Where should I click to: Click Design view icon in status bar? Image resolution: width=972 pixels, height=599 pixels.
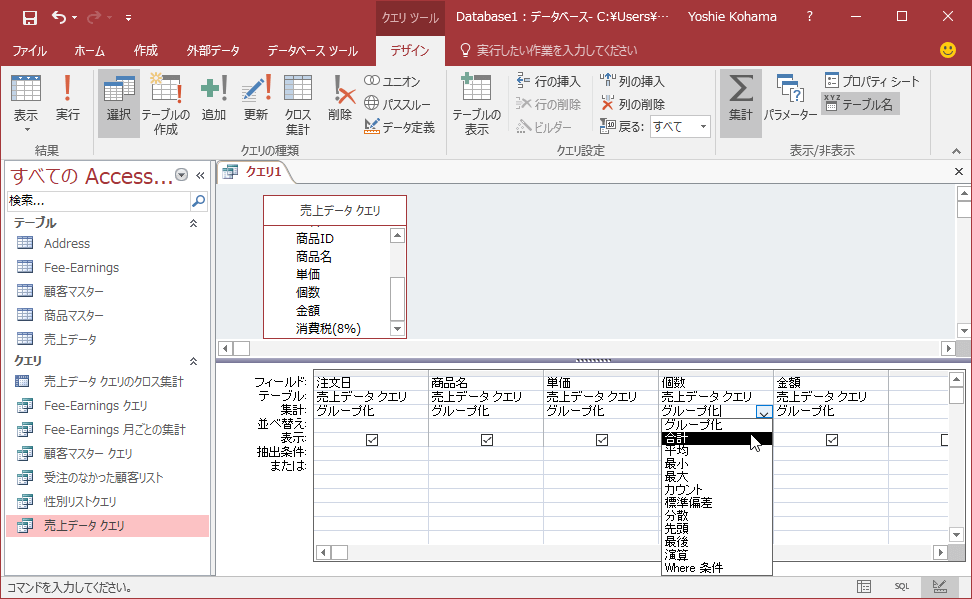pyautogui.click(x=940, y=587)
